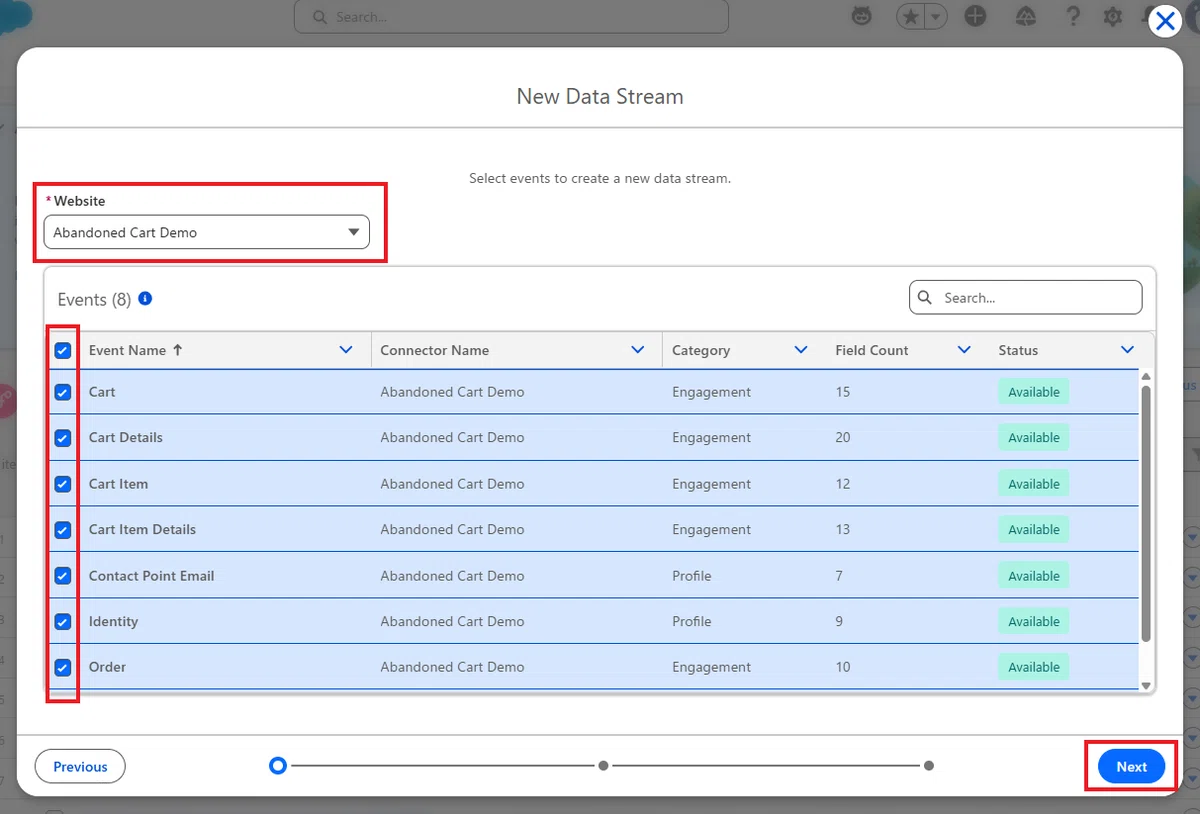Open the Website combo box
The width and height of the screenshot is (1200, 814).
[207, 232]
